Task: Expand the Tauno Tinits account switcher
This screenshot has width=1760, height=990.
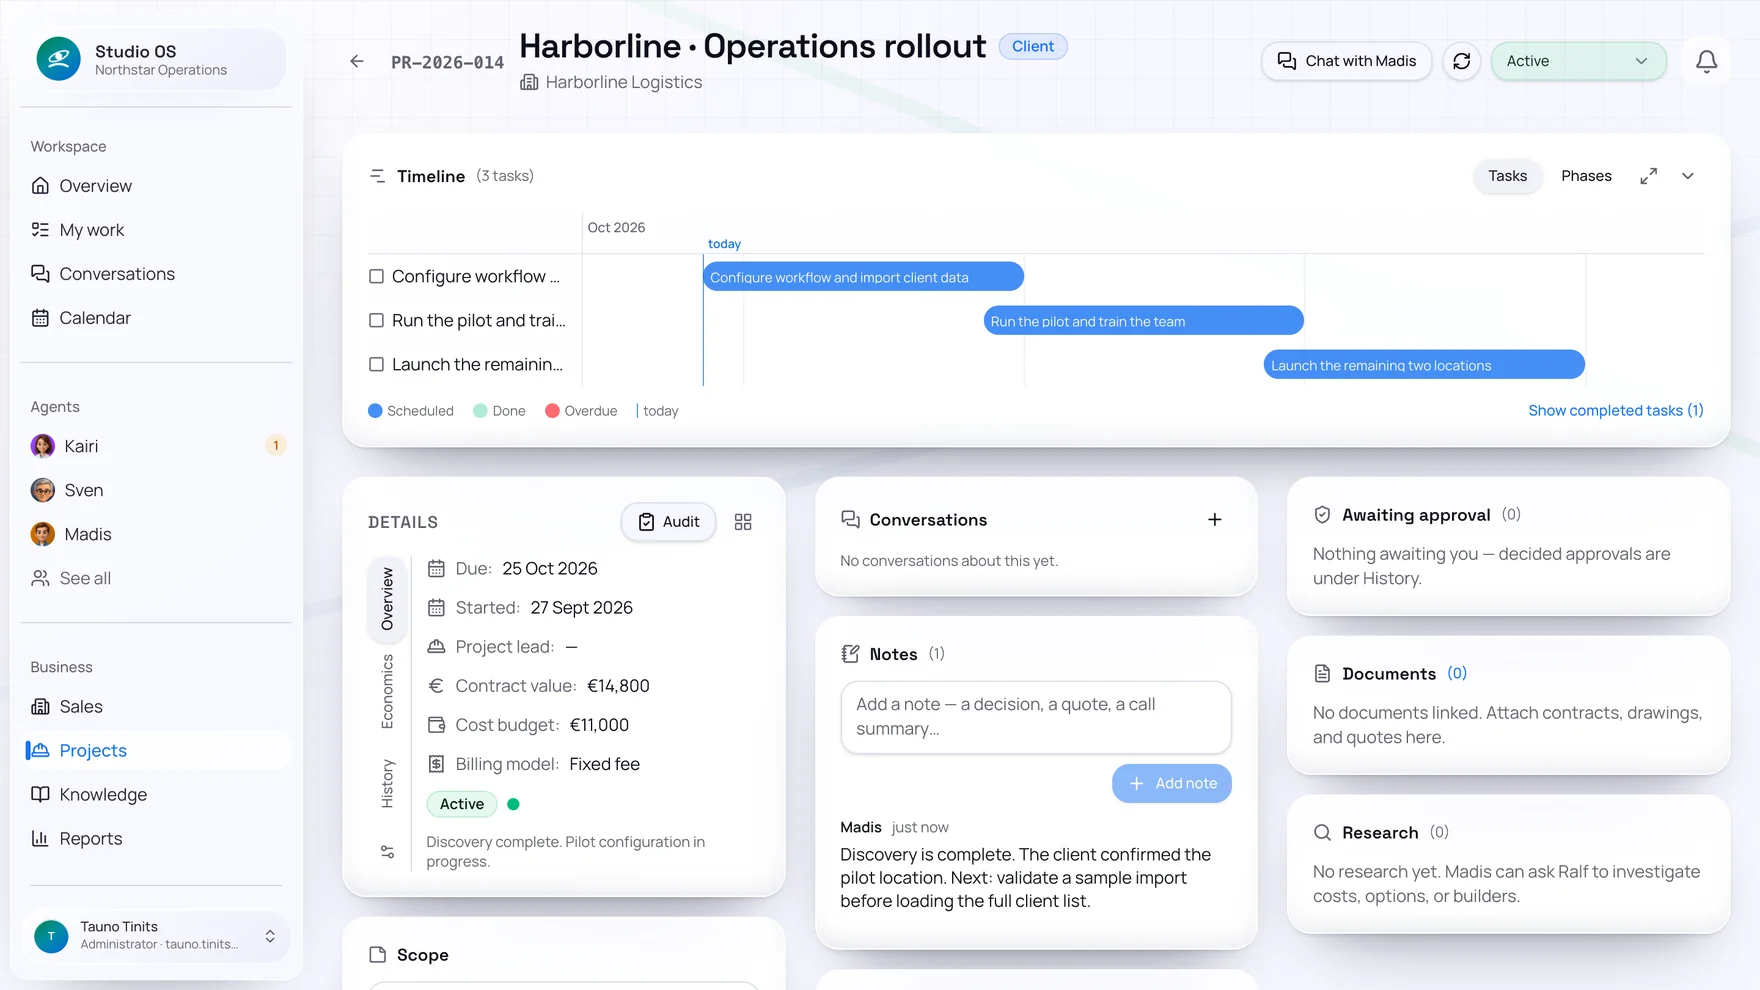Action: (270, 936)
